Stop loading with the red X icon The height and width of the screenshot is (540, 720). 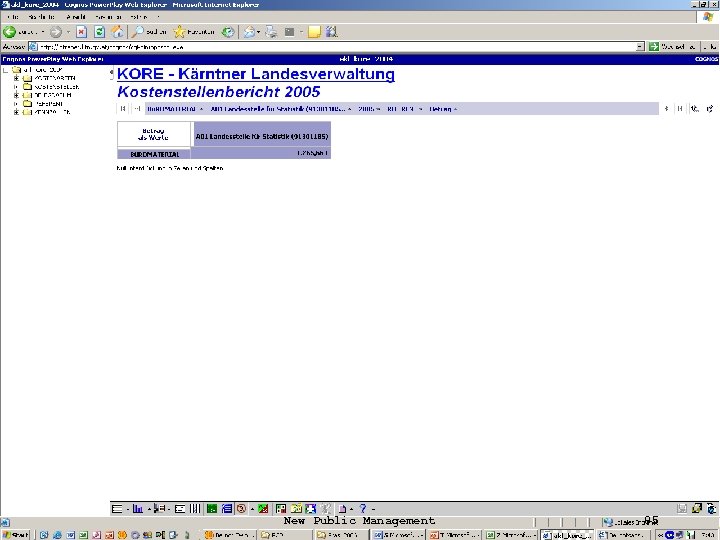click(x=81, y=32)
